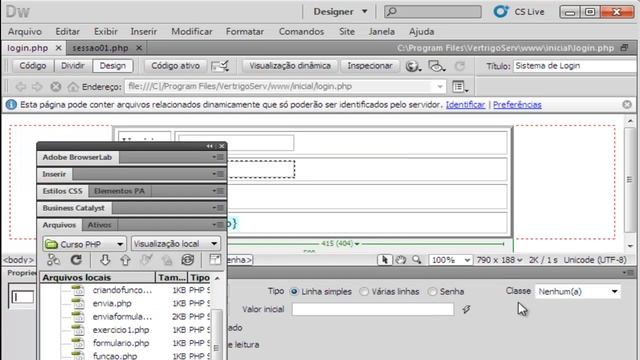Click the document restore icon near path
Viewport: 640px width, 360px height.
(x=624, y=48)
